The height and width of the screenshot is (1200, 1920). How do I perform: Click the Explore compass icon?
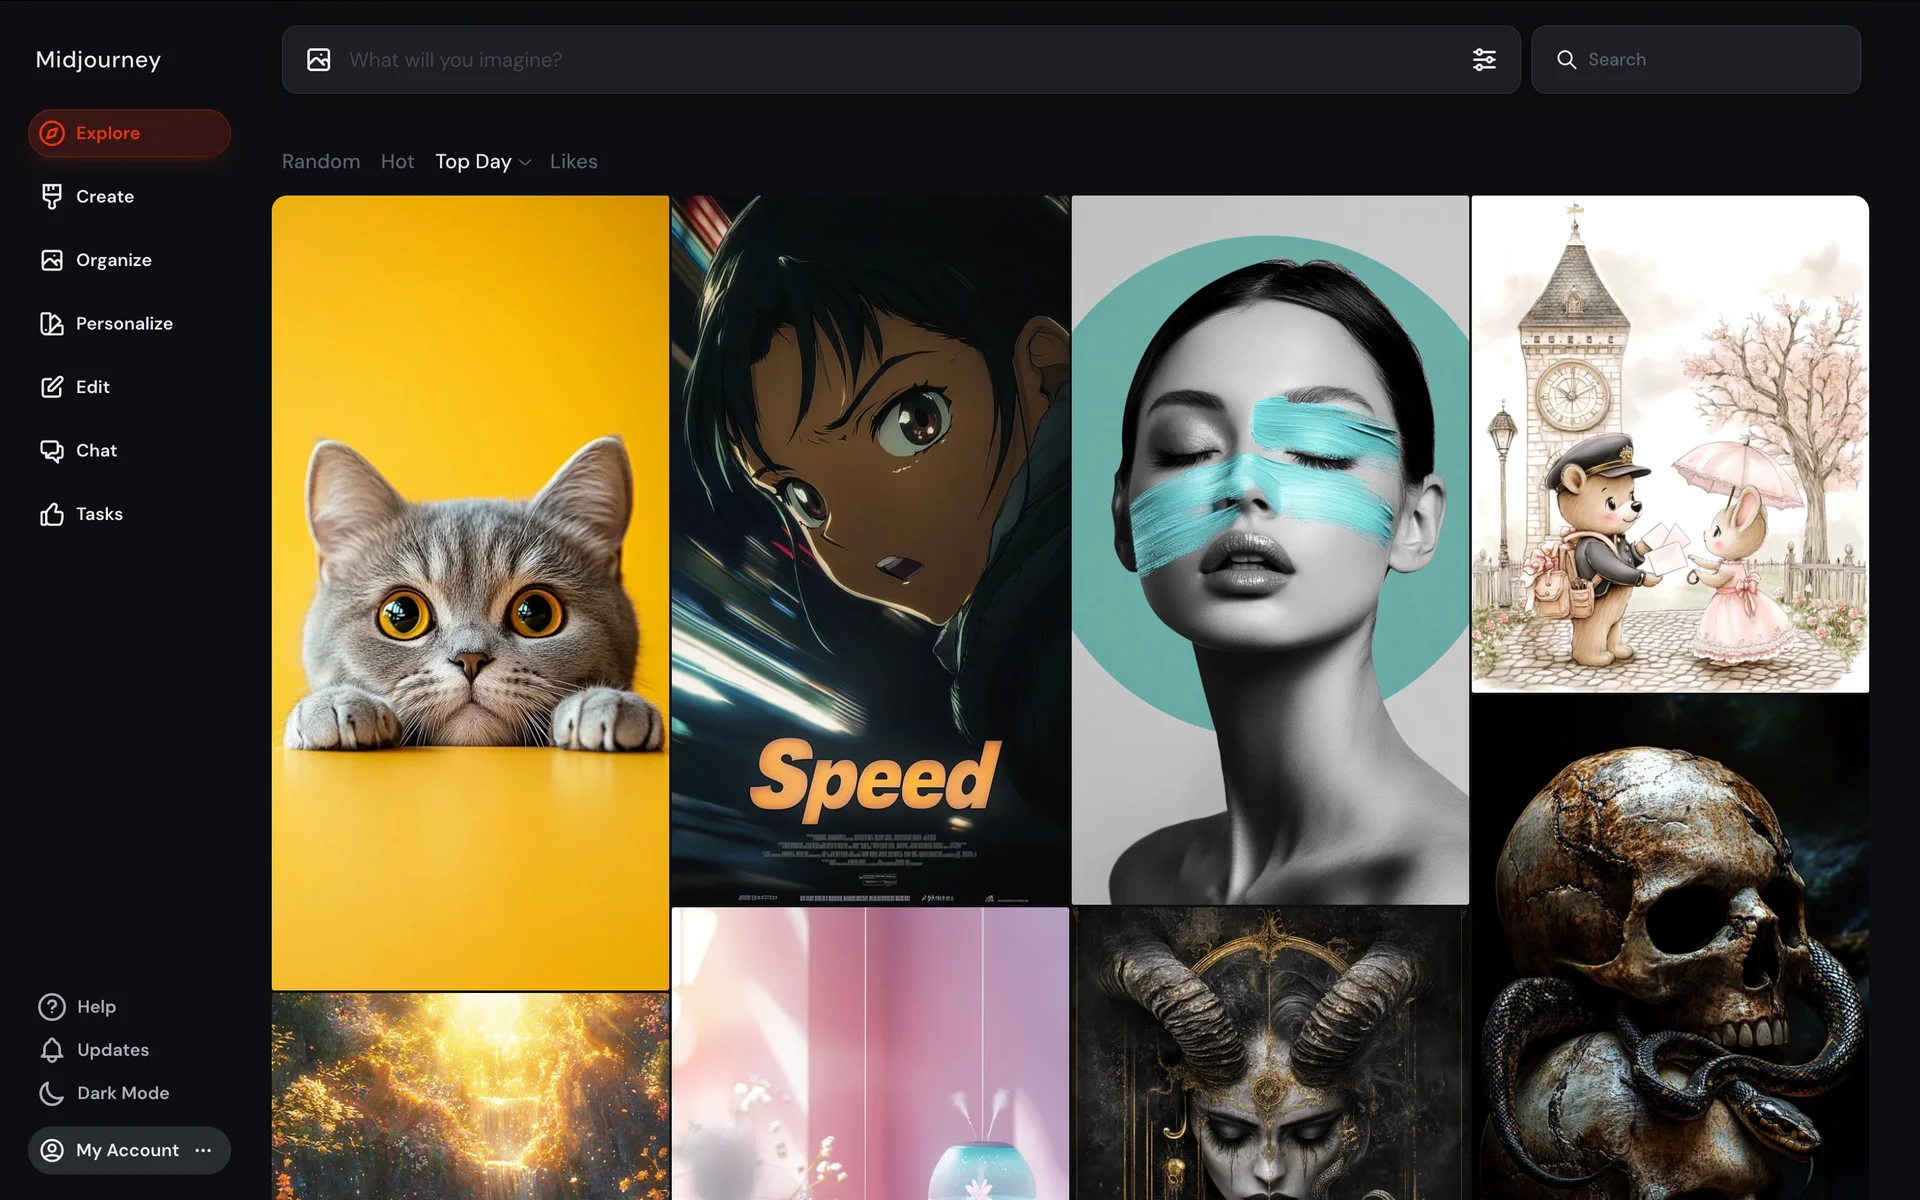coord(52,133)
